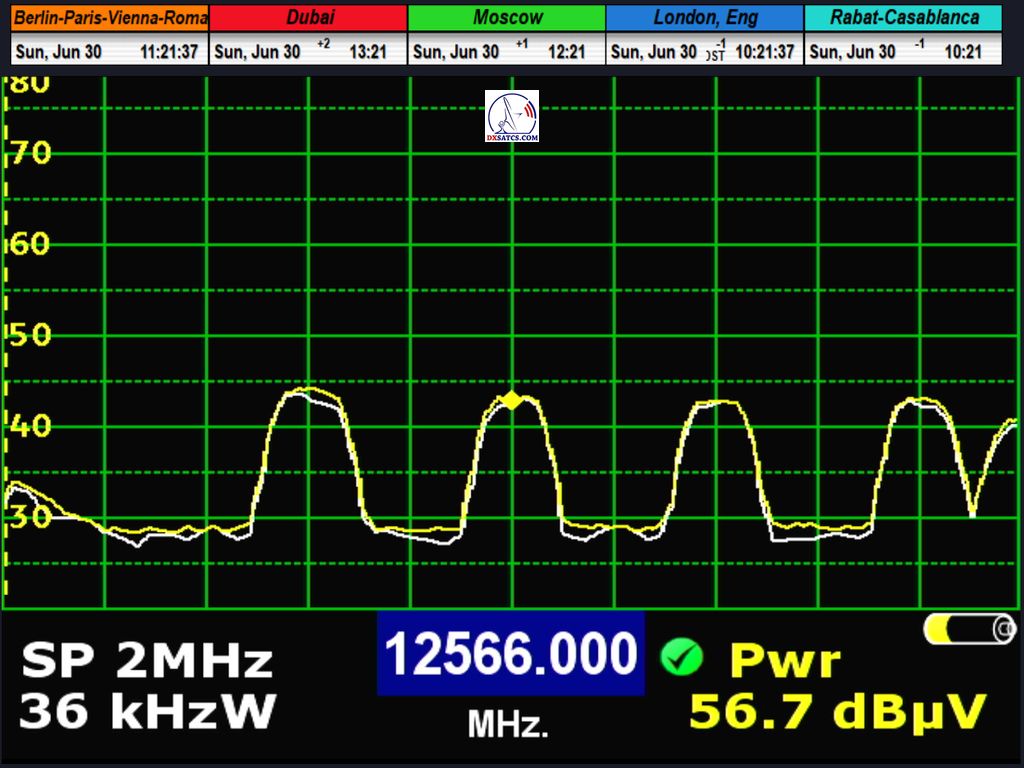
Task: Click the yellow Pwr label
Action: point(785,661)
